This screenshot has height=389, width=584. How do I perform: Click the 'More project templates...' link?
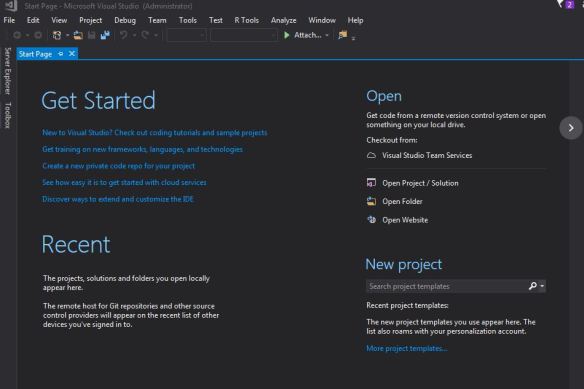coord(407,348)
